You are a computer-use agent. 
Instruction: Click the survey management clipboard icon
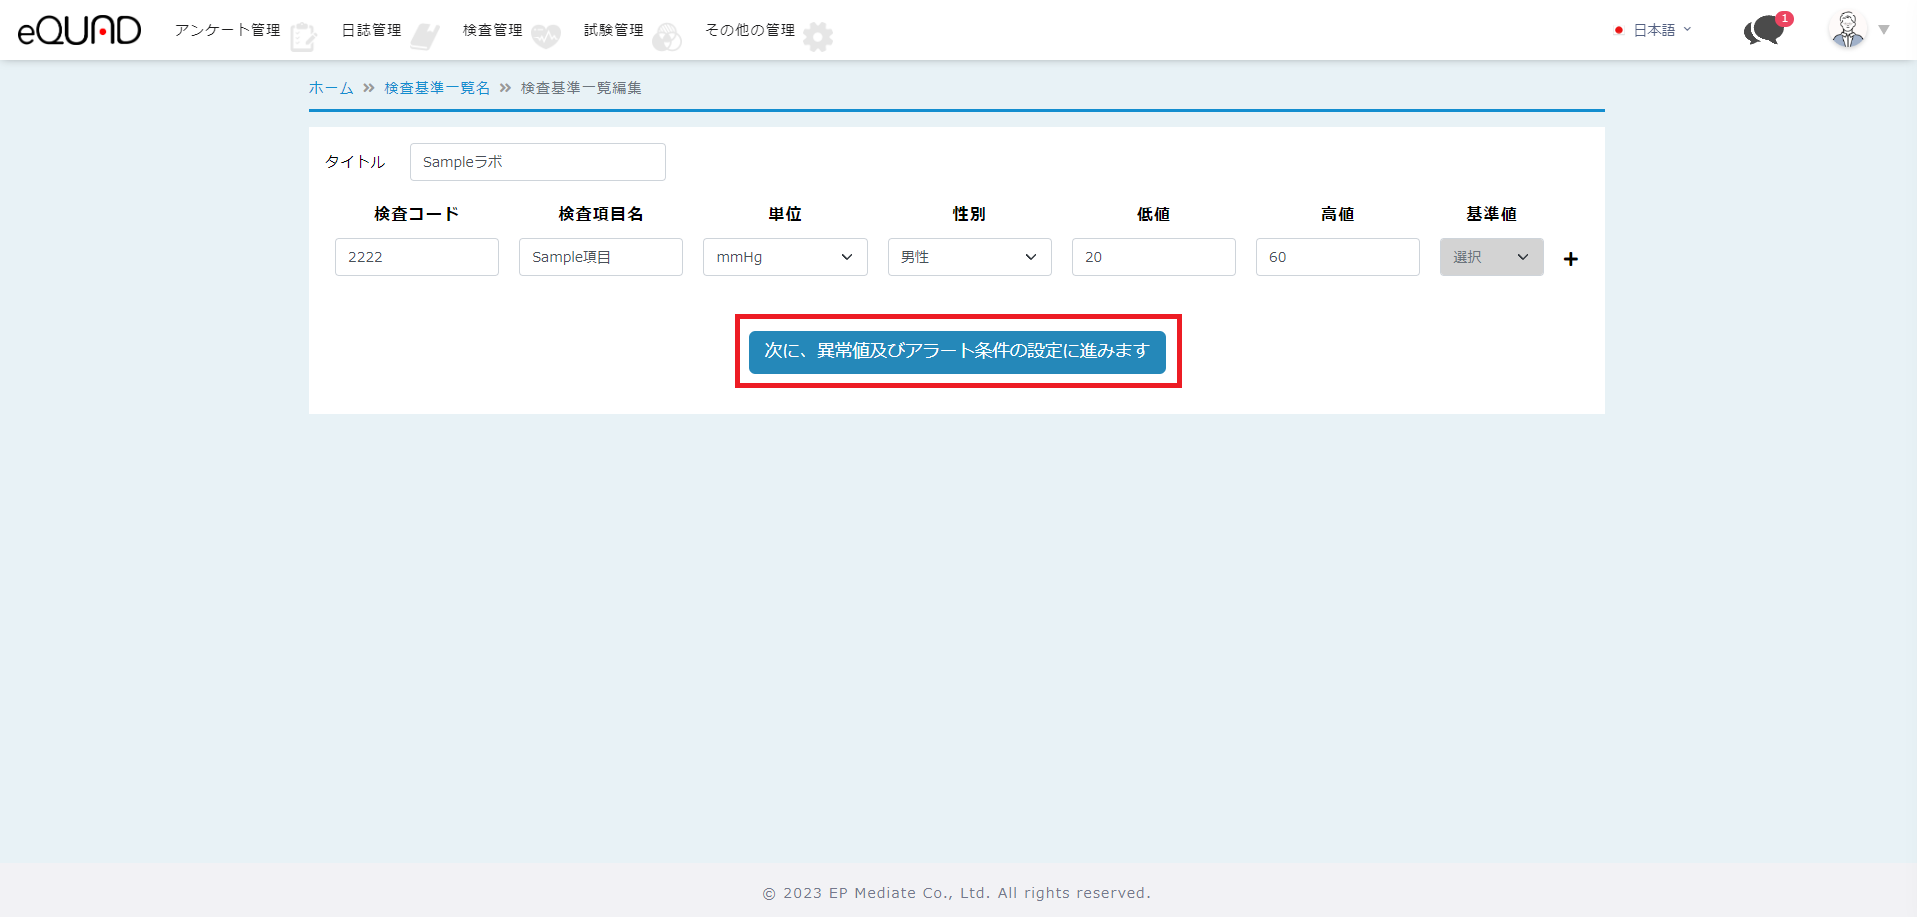303,37
